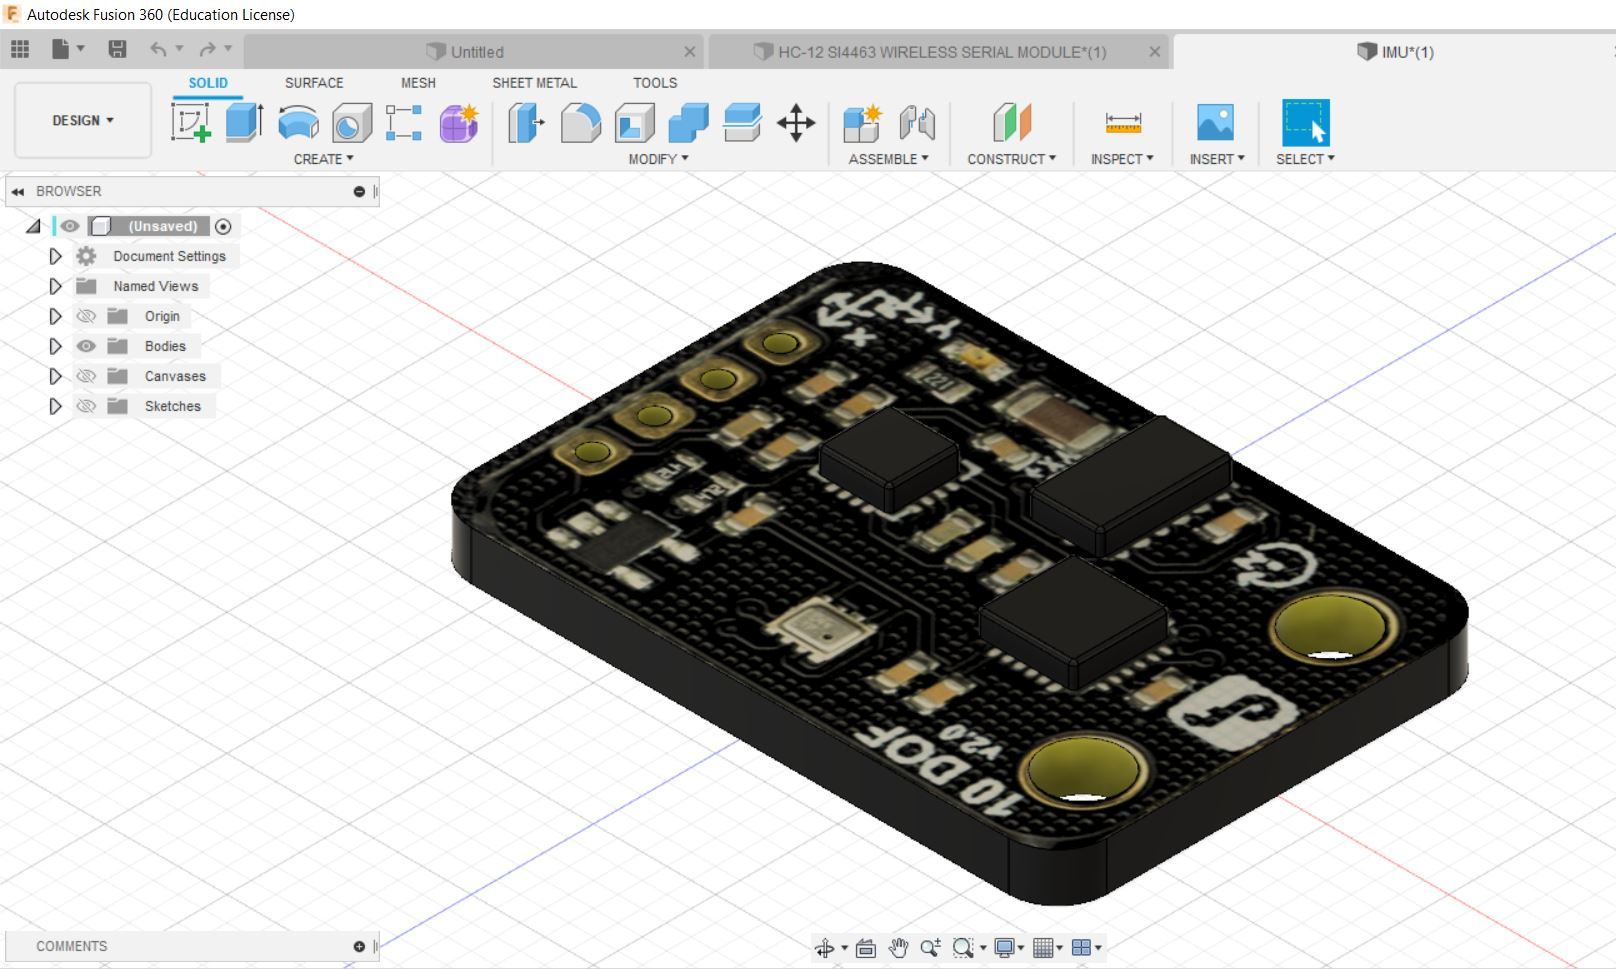Expand the Comments panel plus button
This screenshot has width=1616, height=969.
pos(359,946)
